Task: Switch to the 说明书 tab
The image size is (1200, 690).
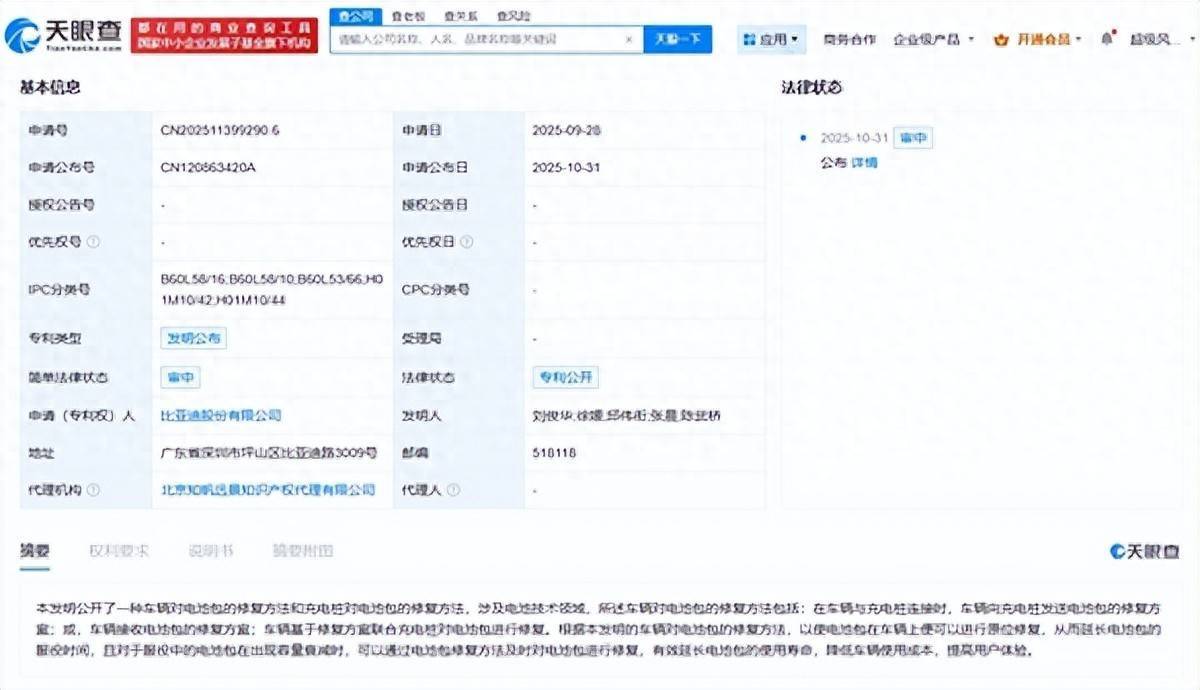Action: (x=211, y=551)
